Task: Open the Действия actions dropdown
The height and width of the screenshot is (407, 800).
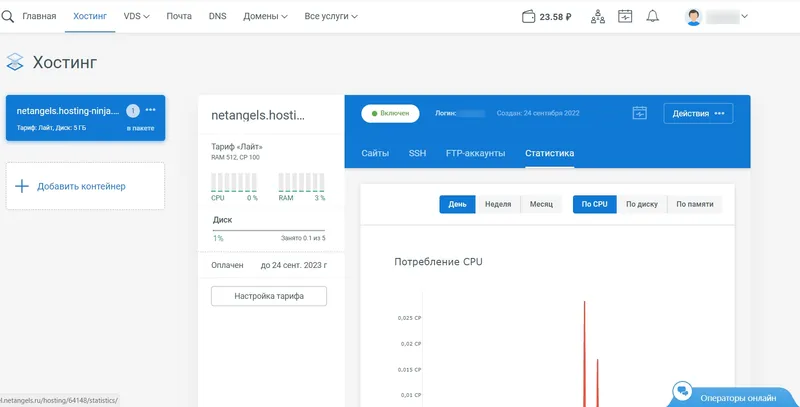Action: [x=698, y=113]
